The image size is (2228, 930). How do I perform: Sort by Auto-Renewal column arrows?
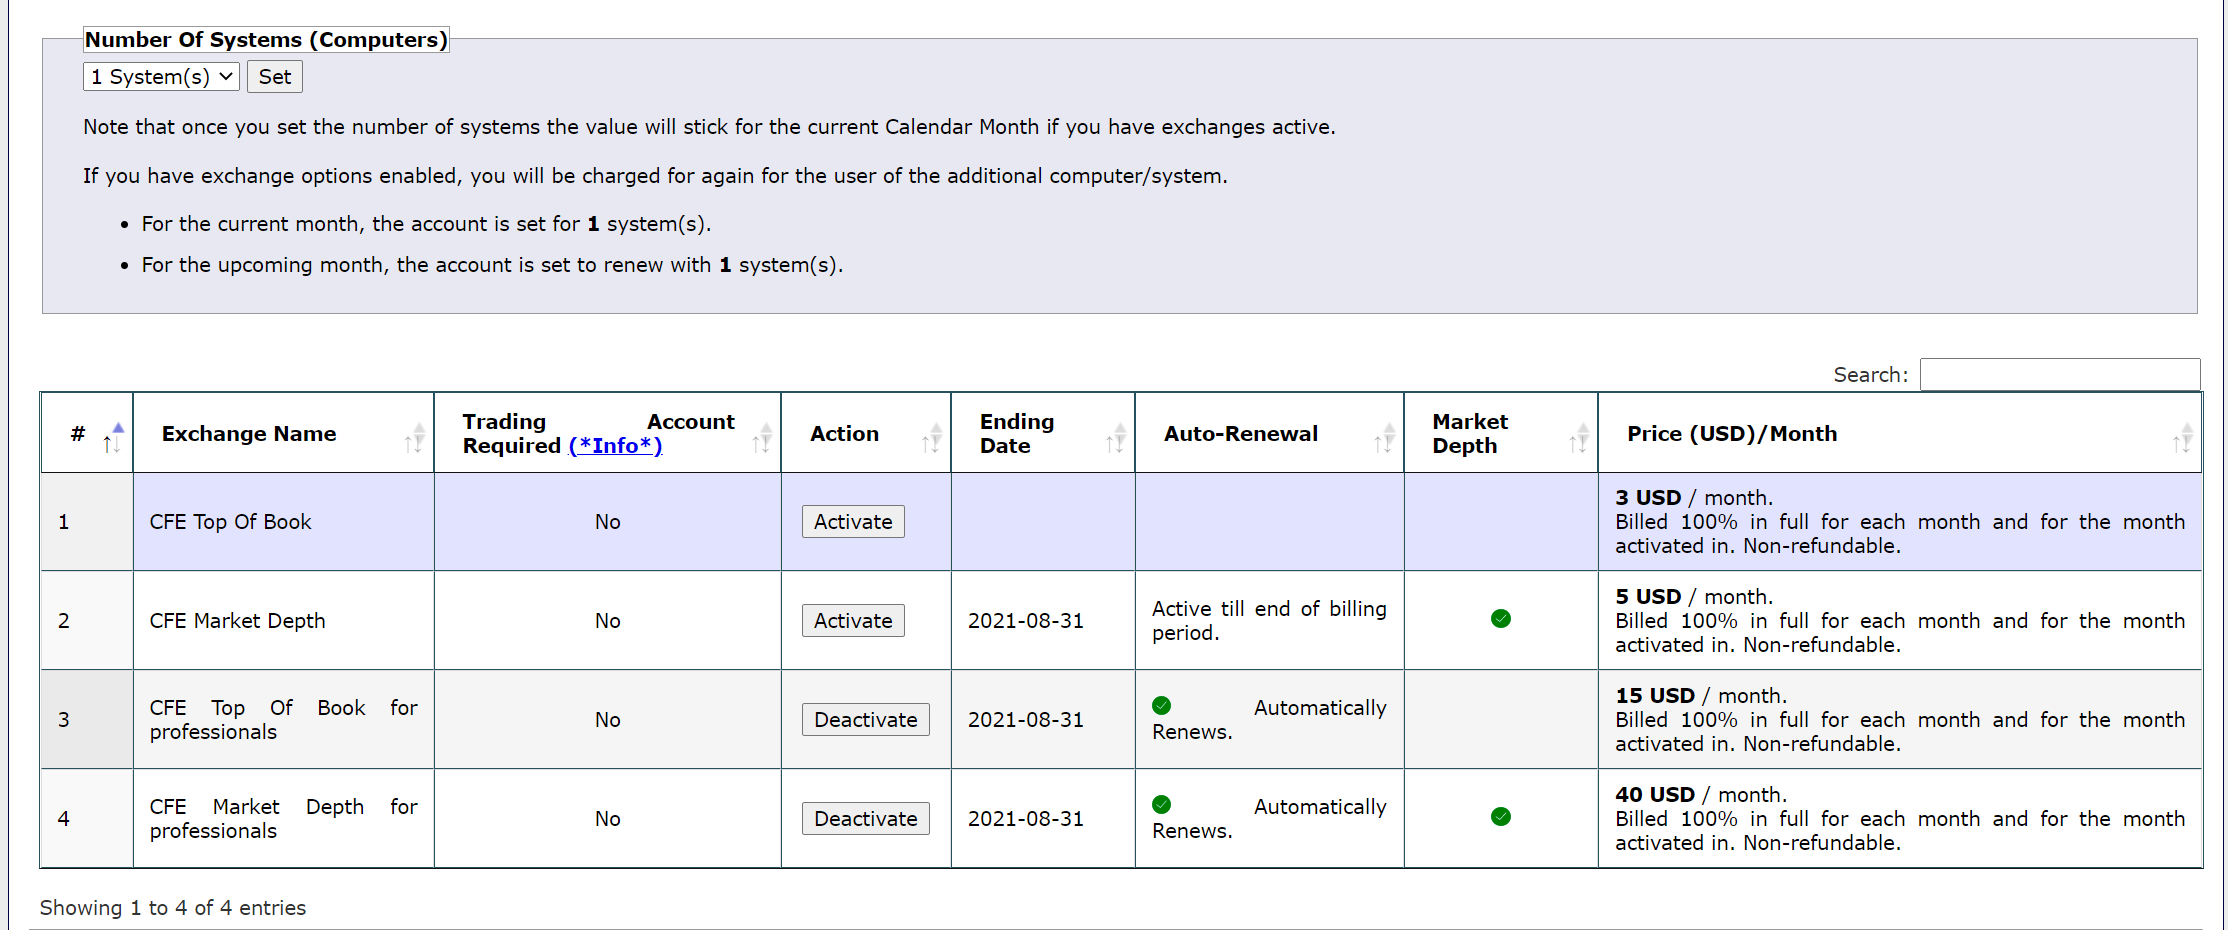click(x=1384, y=437)
